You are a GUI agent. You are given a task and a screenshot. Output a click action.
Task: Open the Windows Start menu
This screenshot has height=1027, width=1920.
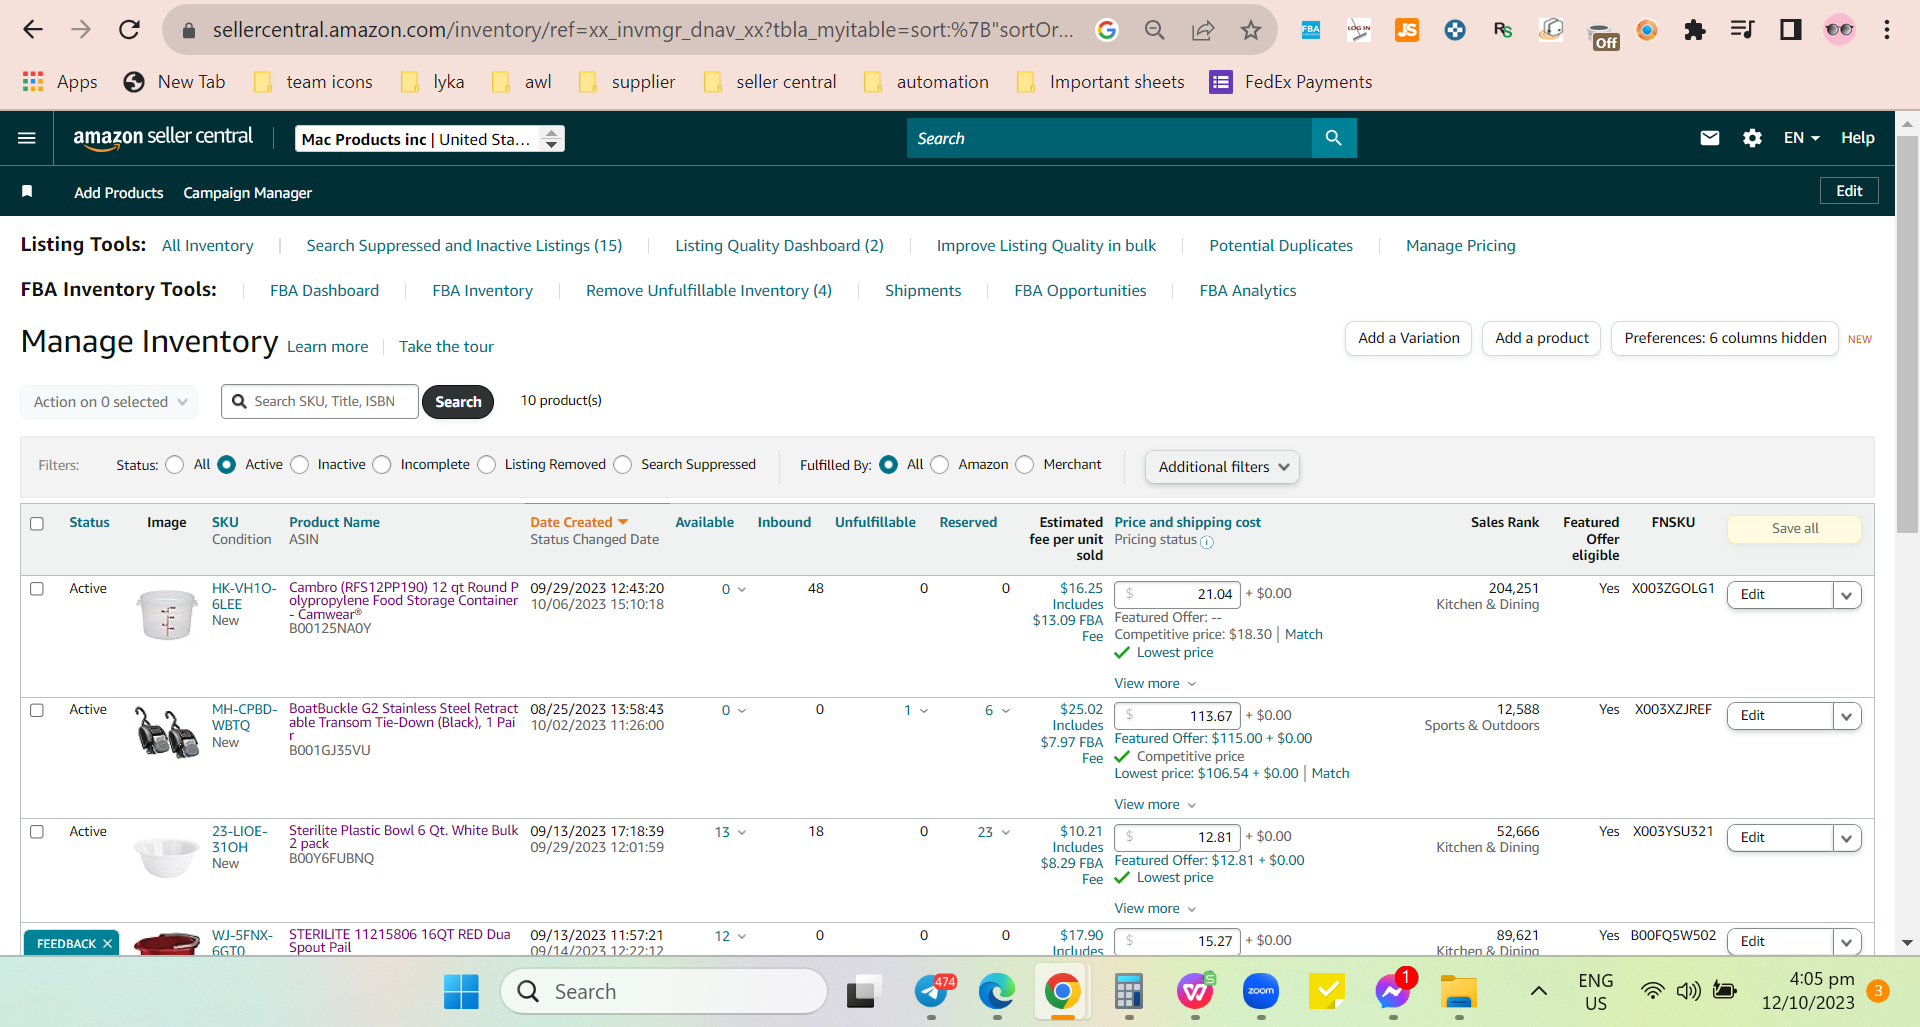pos(461,992)
